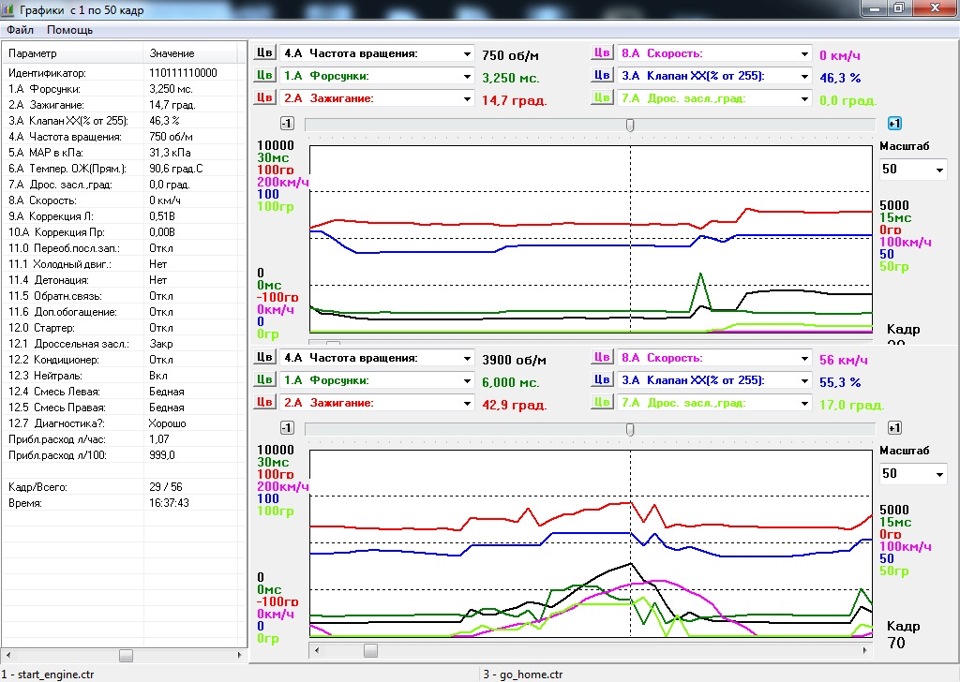Click the -1 frame button above the upper graph
960x682 pixels.
[x=287, y=123]
